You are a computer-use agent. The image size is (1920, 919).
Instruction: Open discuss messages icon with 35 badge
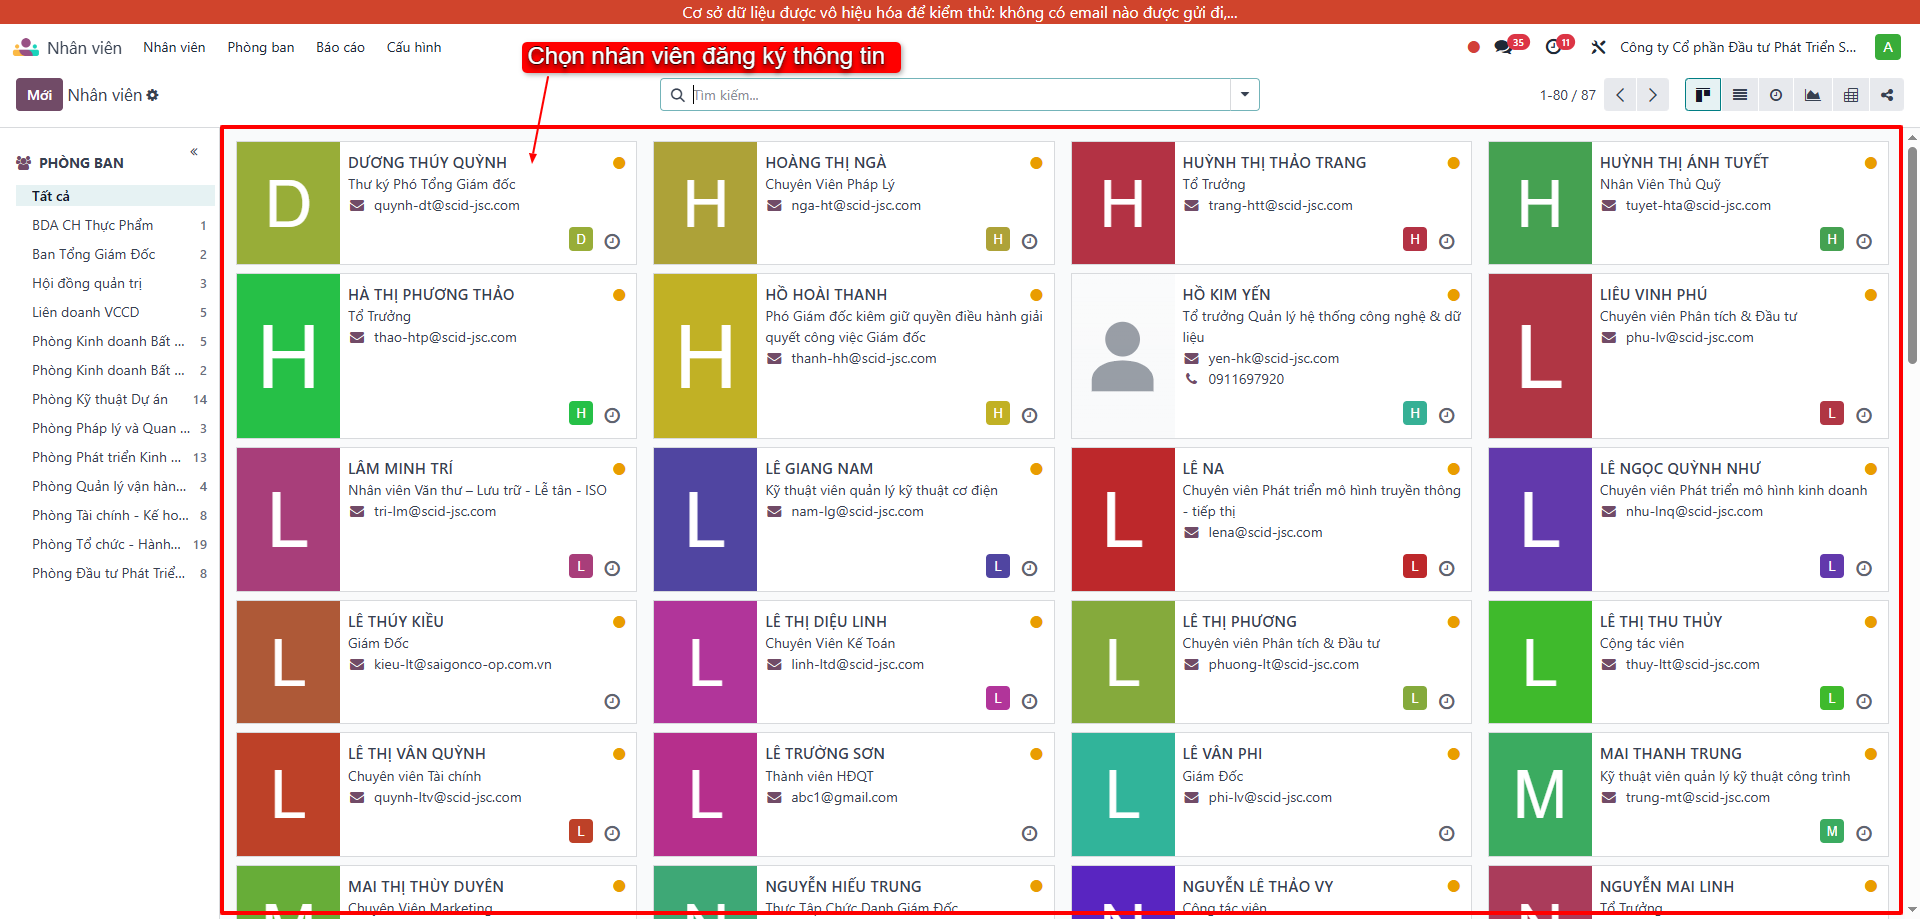[1504, 47]
